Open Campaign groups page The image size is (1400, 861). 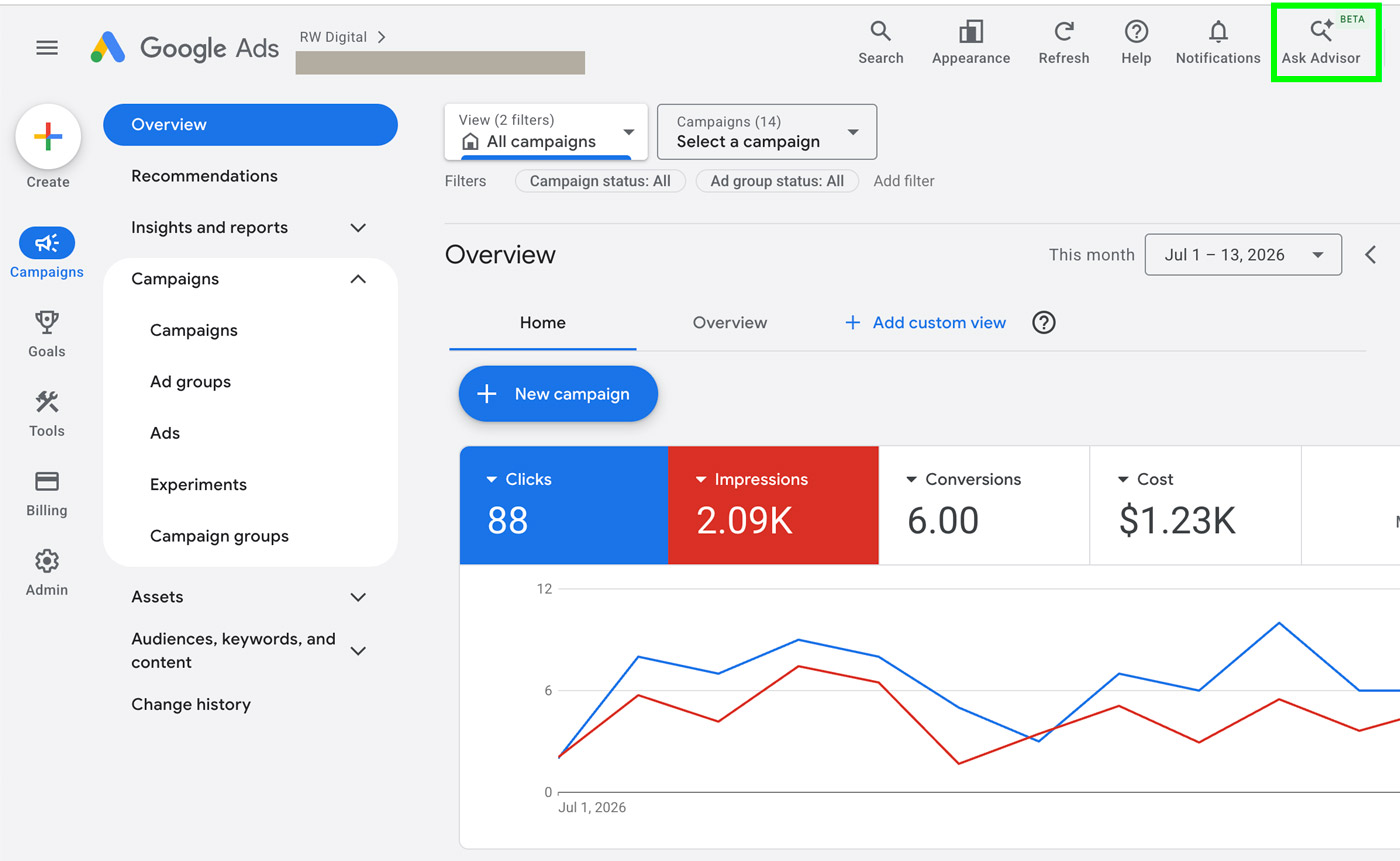point(219,536)
